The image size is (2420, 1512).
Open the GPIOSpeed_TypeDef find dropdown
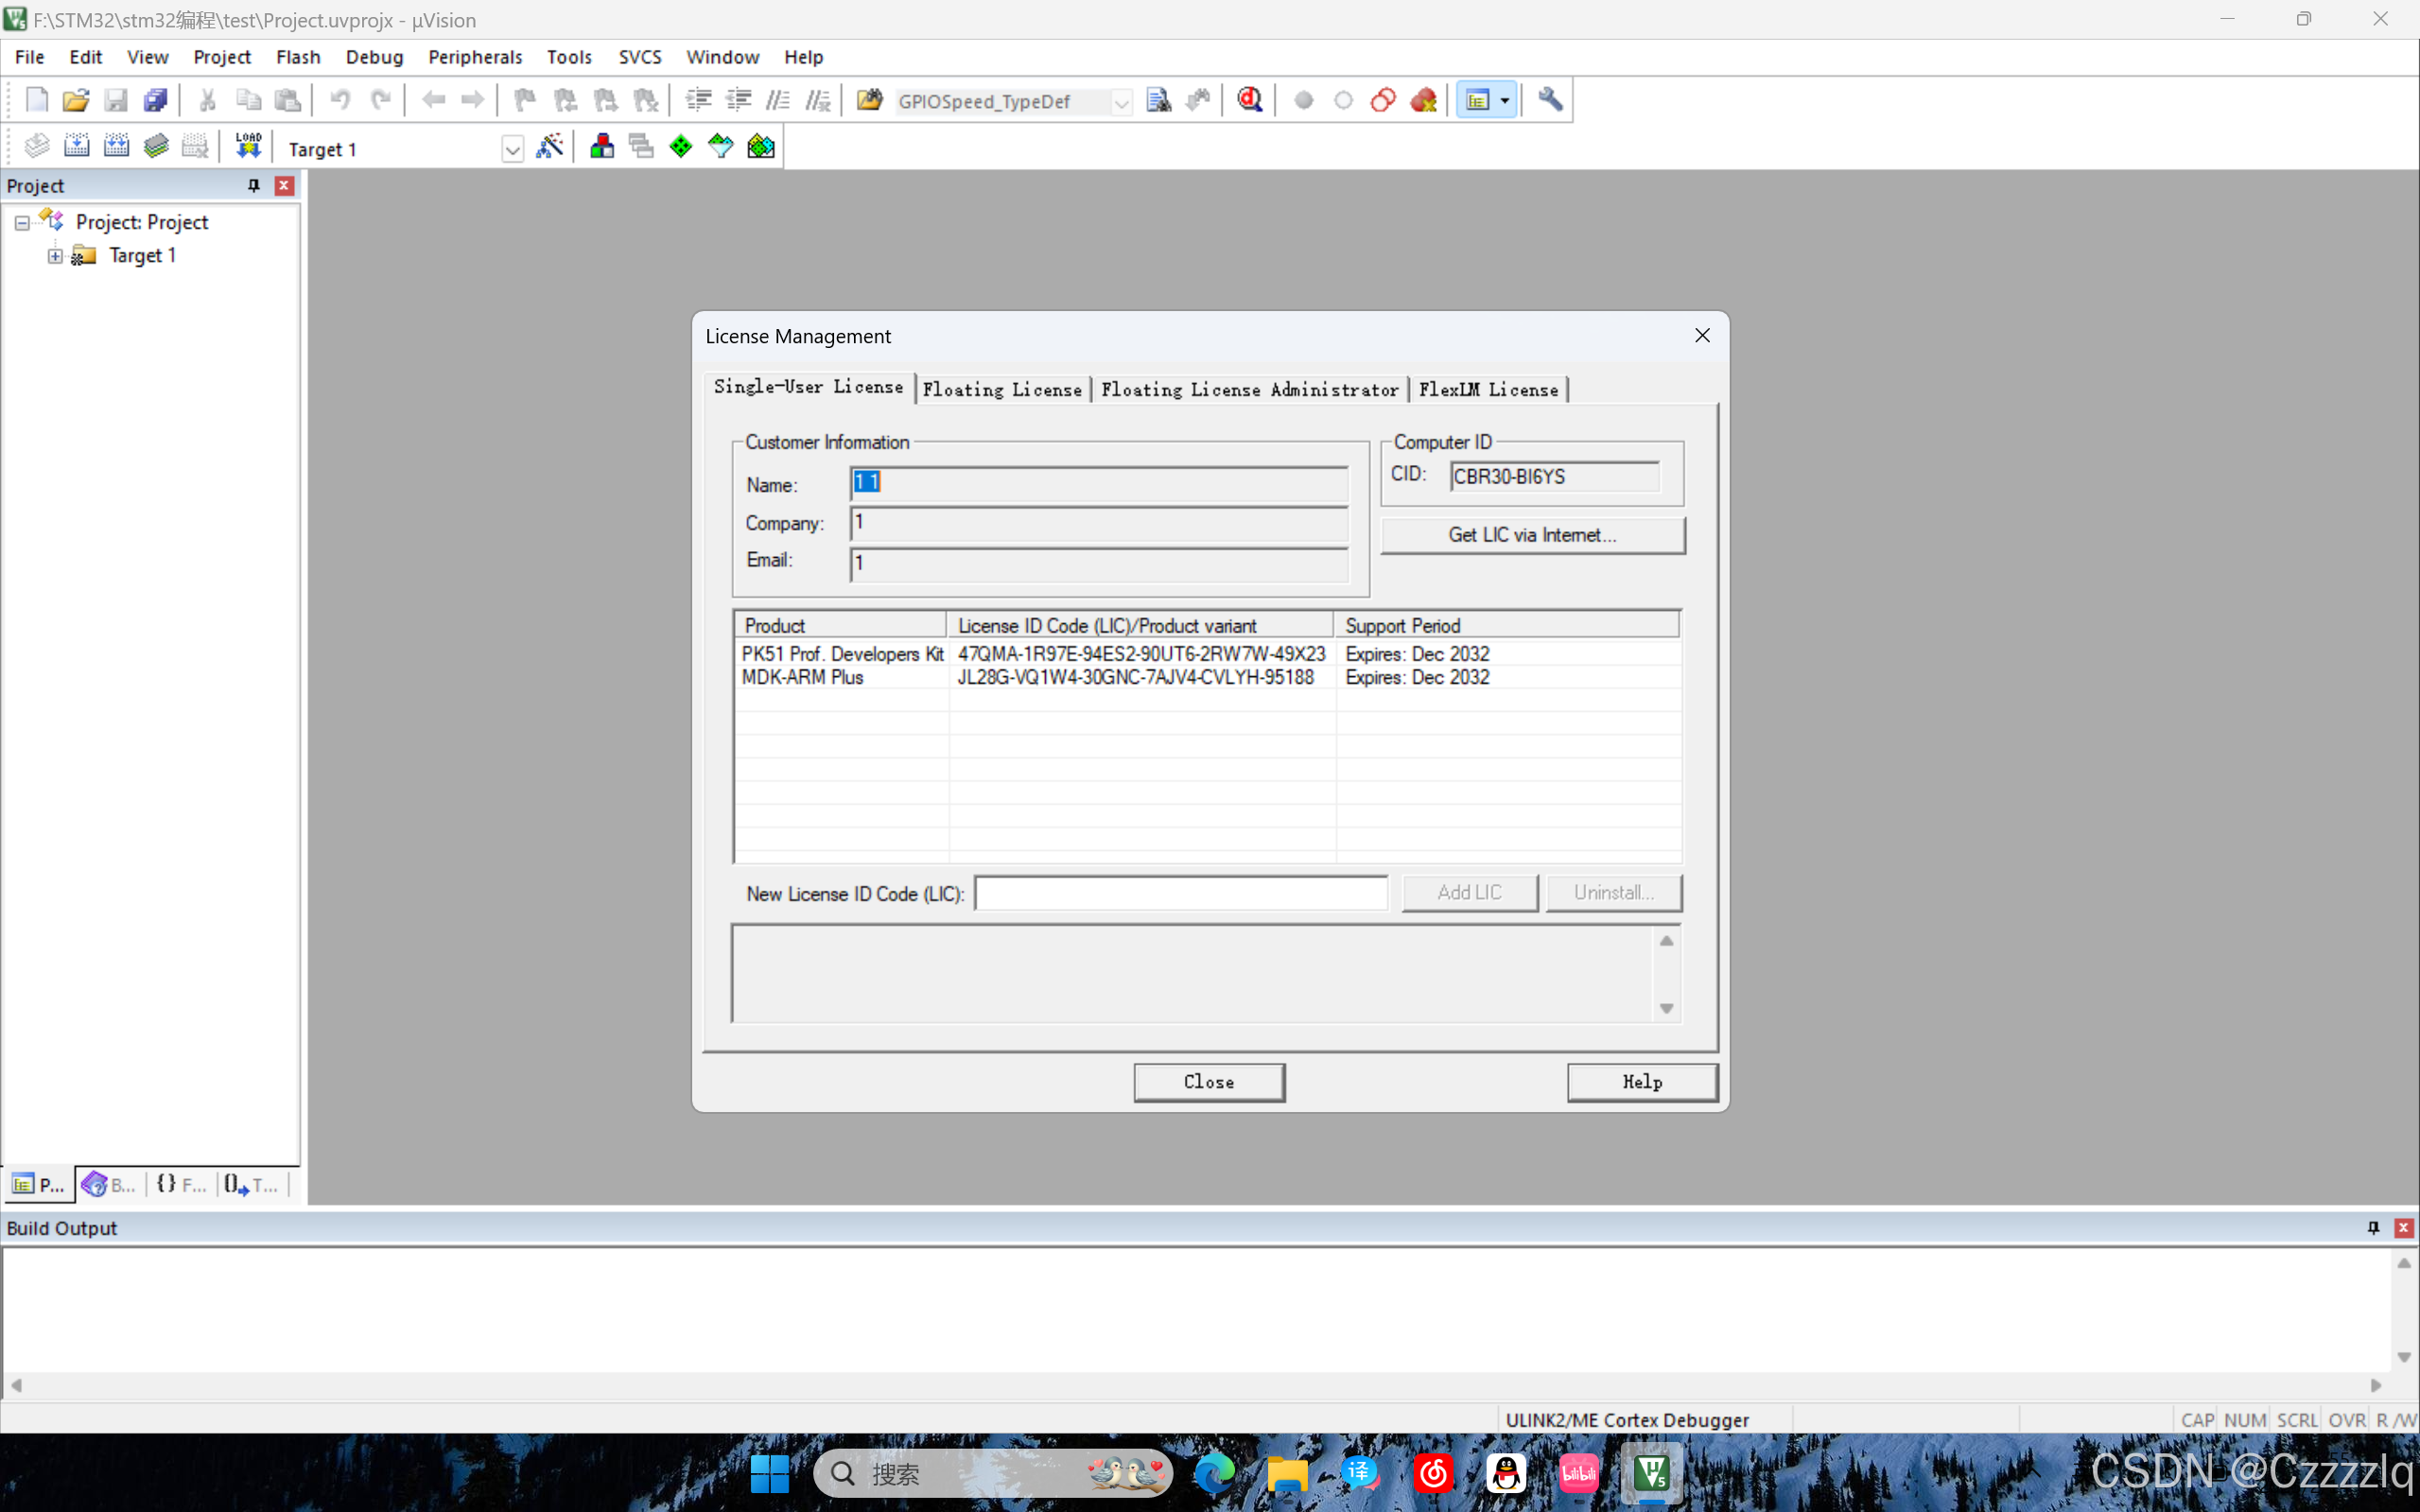click(x=1121, y=102)
